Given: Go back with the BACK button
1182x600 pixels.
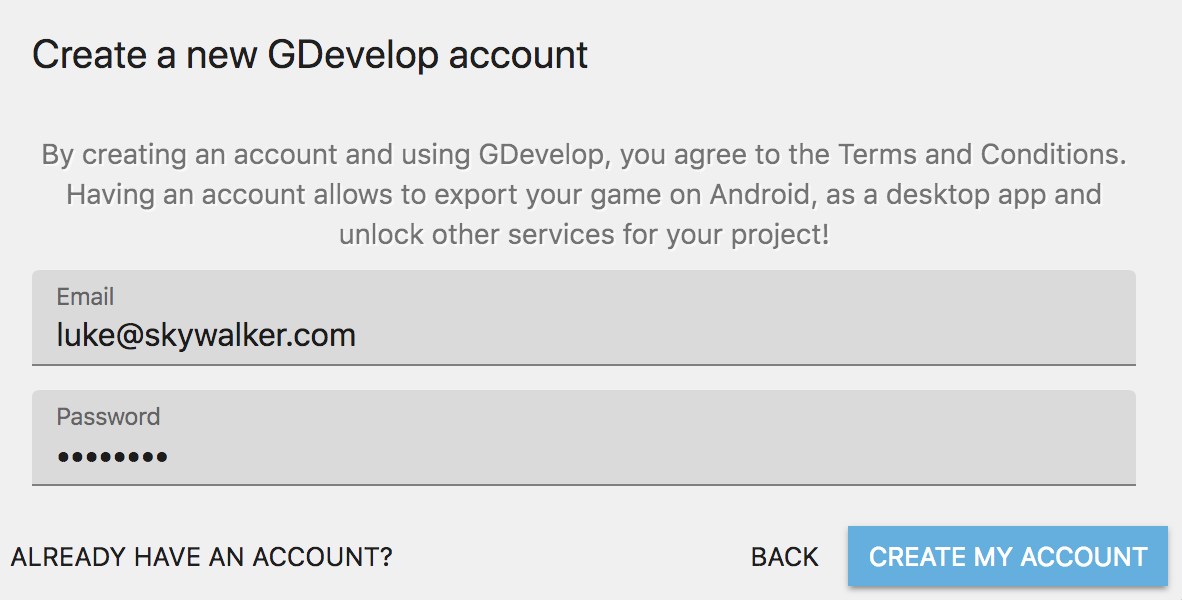Looking at the screenshot, I should 784,557.
